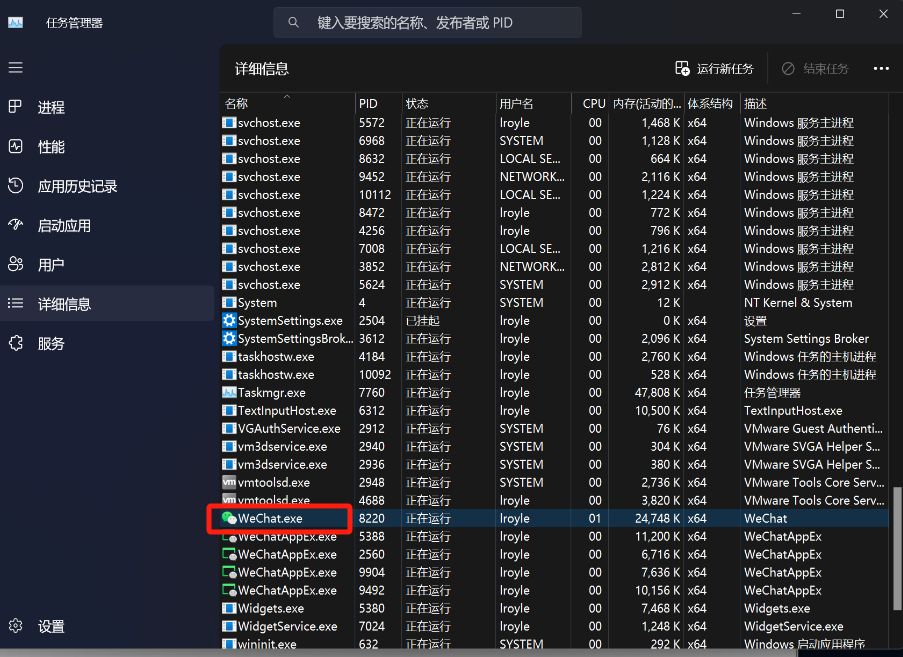Image resolution: width=903 pixels, height=657 pixels.
Task: Open the 用户 tab
Action: click(x=107, y=264)
